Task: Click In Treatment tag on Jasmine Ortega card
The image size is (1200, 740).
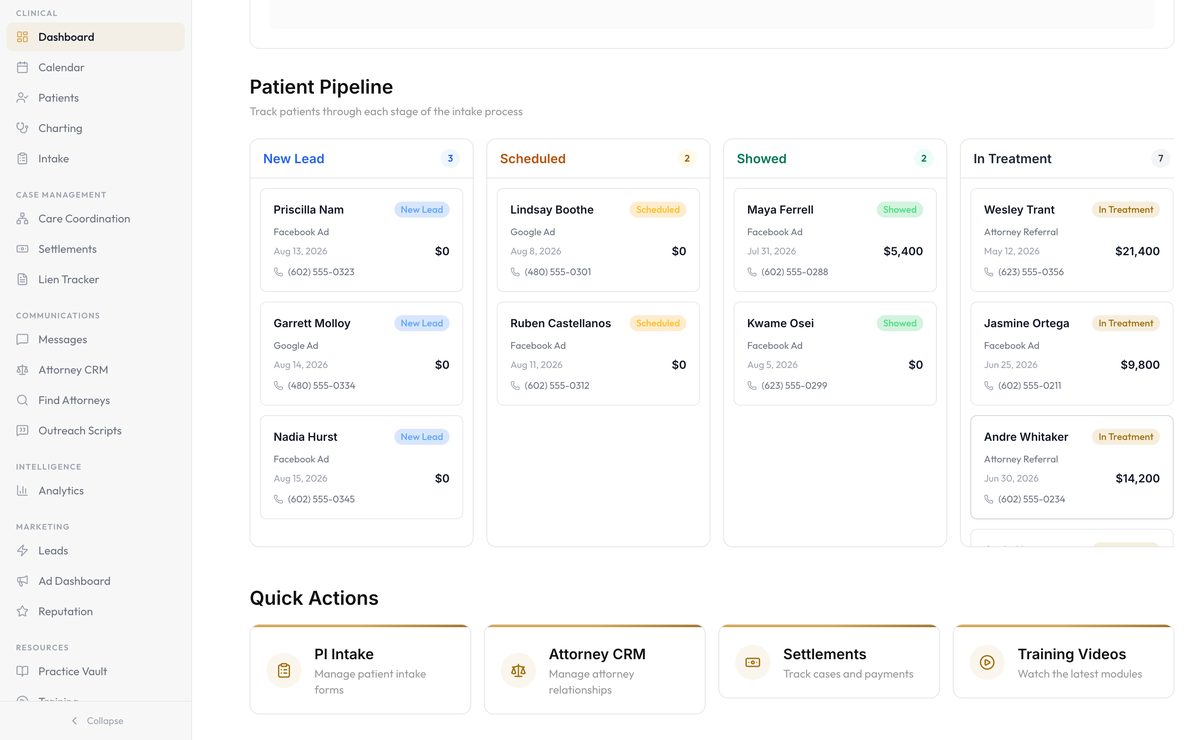Action: pos(1126,323)
